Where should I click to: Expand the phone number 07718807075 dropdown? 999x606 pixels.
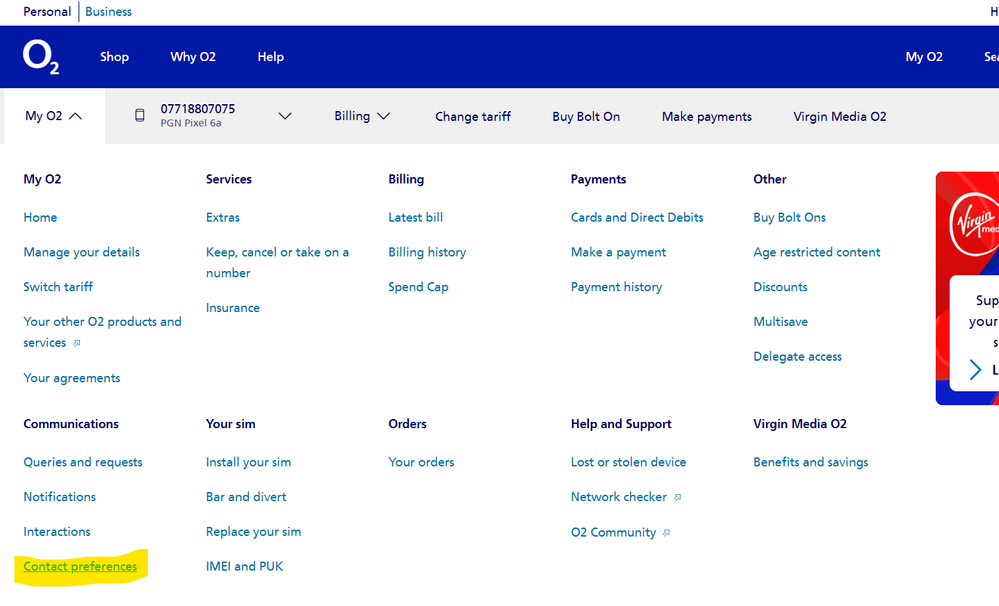285,116
